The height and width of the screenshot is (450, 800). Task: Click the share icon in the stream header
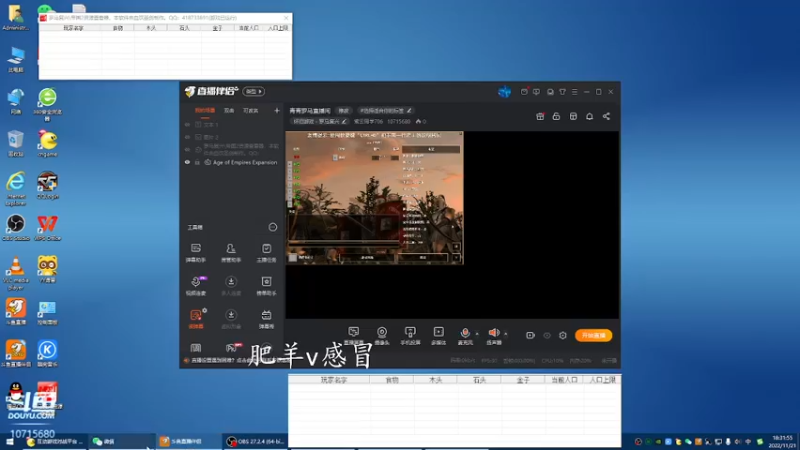[x=606, y=116]
